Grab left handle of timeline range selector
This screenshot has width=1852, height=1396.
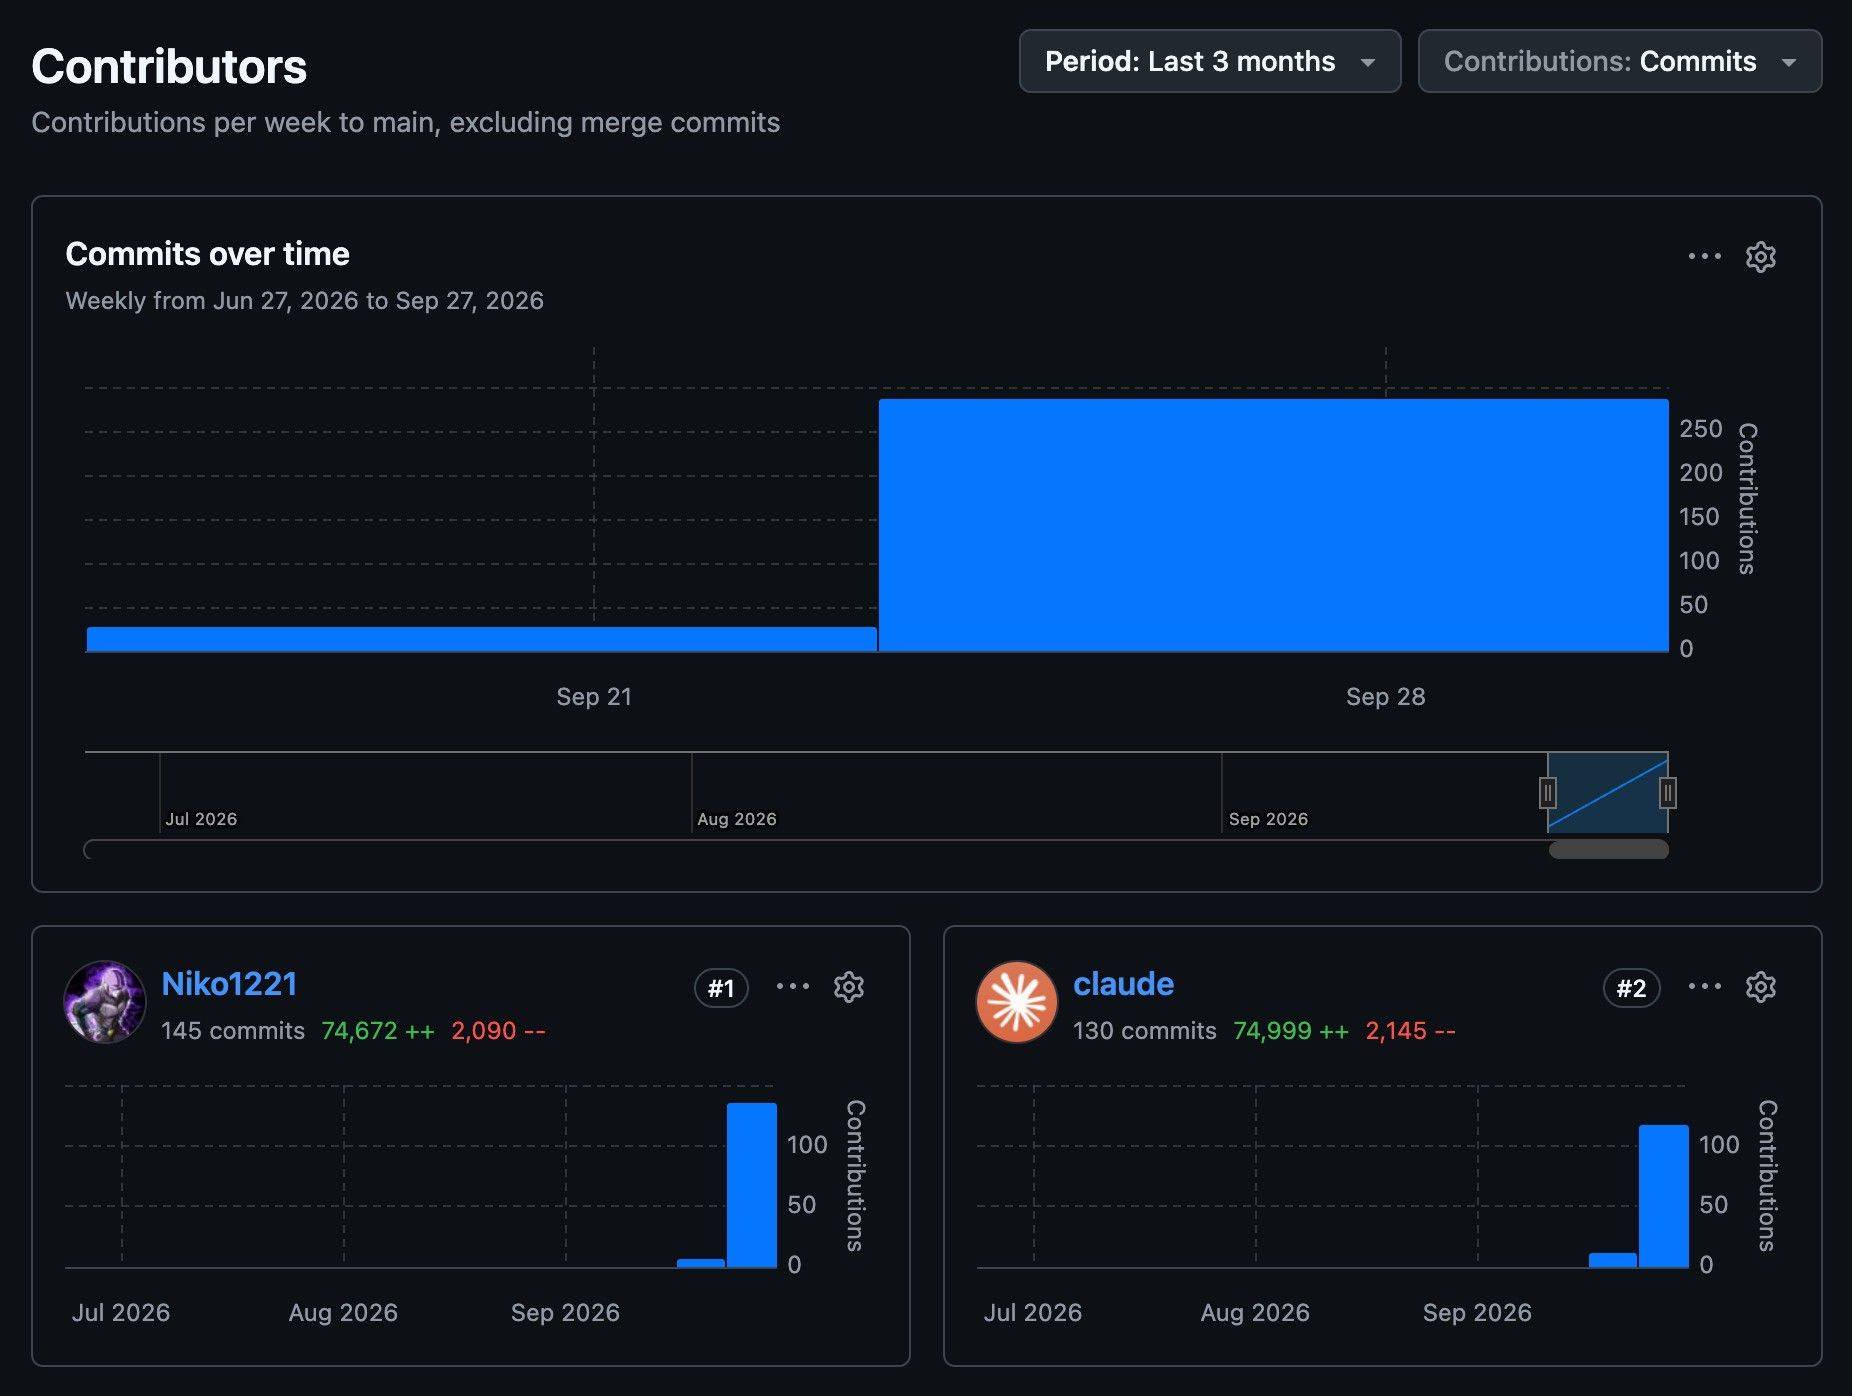1547,793
